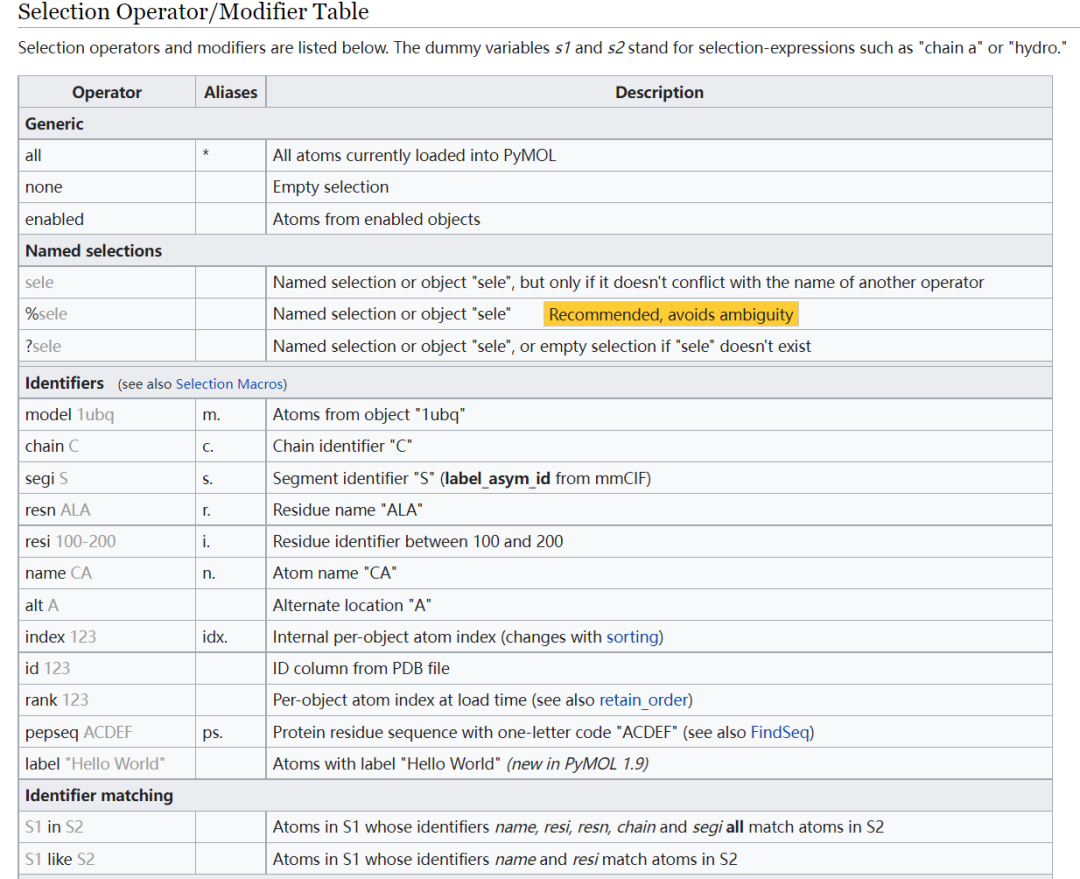Viewport: 1080px width, 879px height.
Task: Click the Description column header
Action: point(659,92)
